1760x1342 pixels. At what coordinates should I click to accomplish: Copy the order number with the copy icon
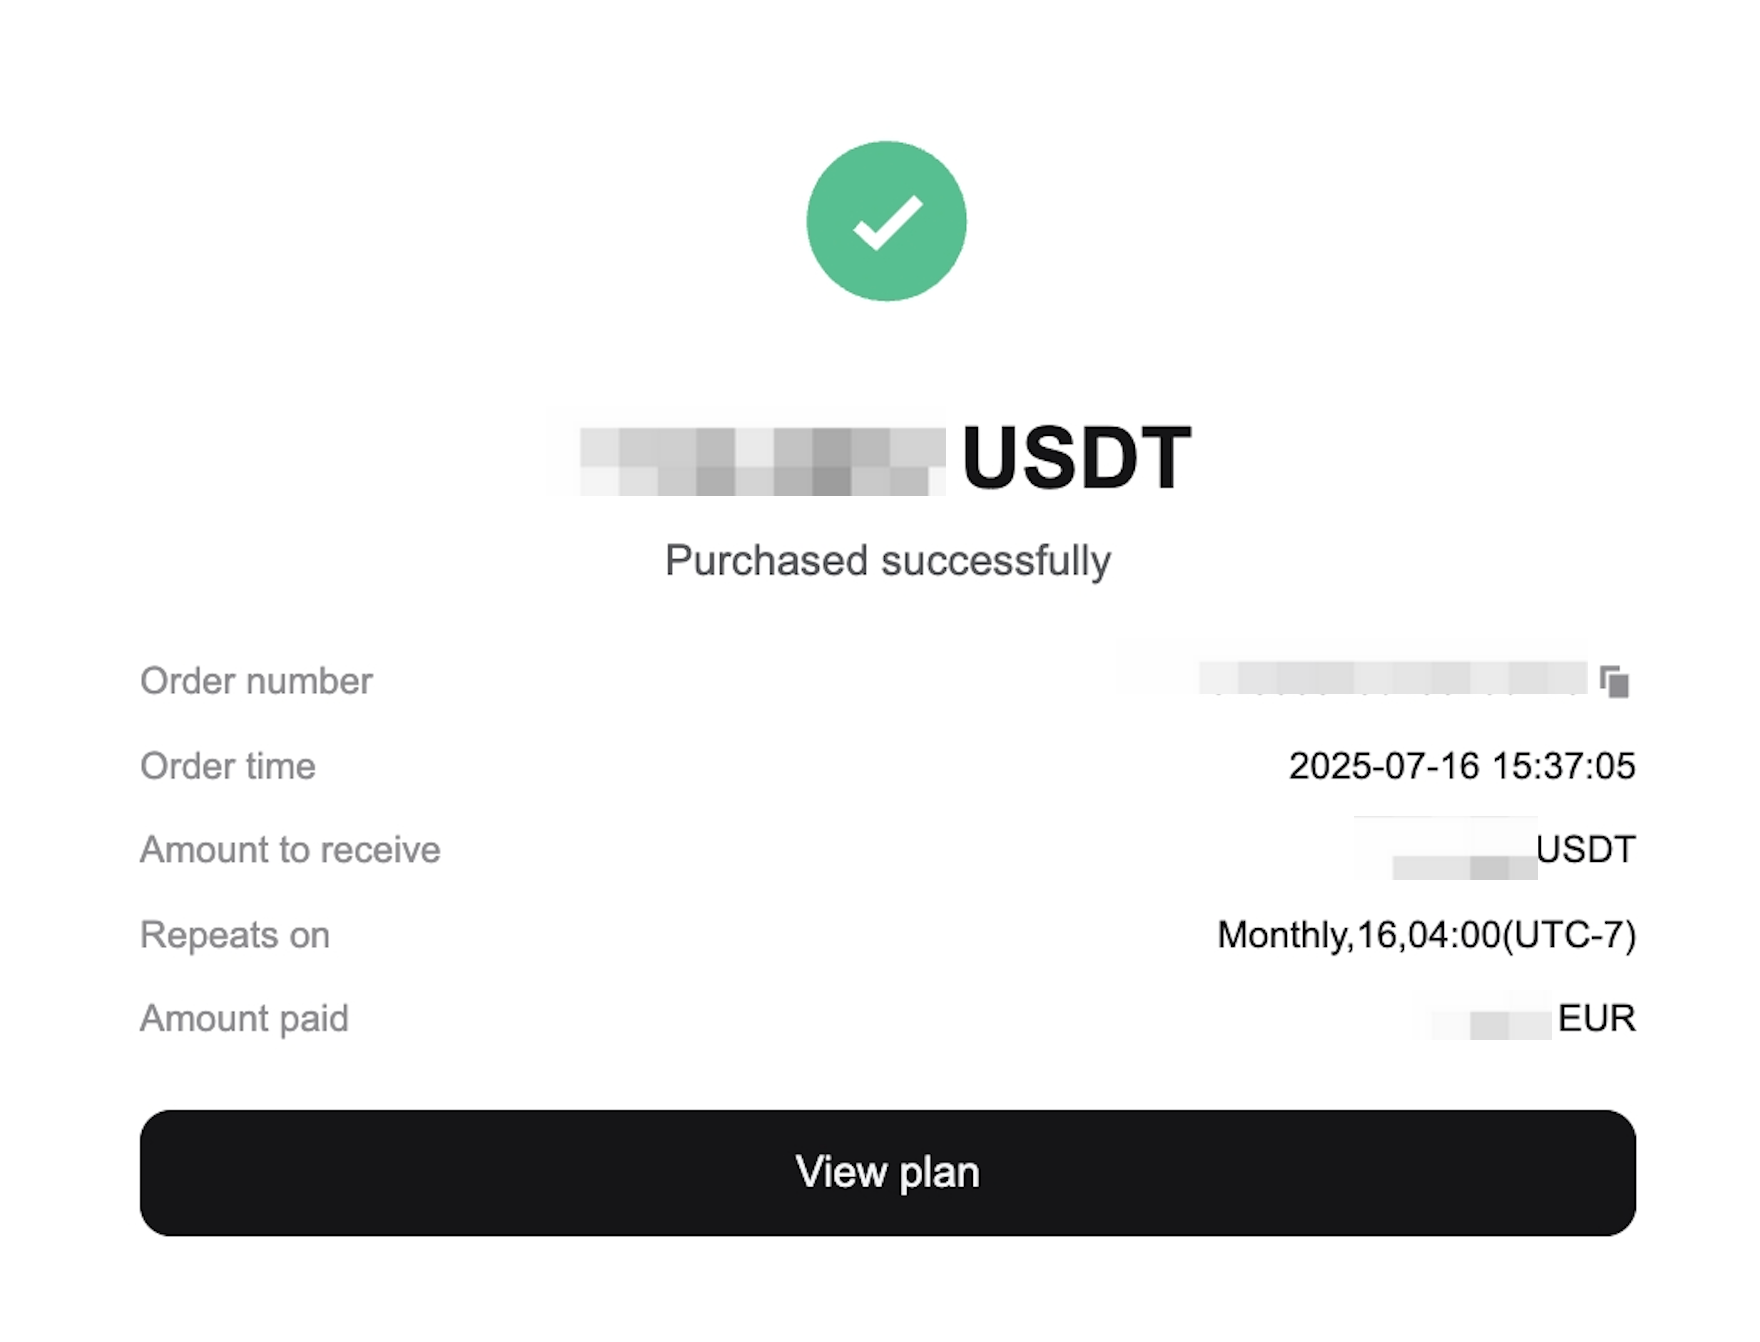1614,682
